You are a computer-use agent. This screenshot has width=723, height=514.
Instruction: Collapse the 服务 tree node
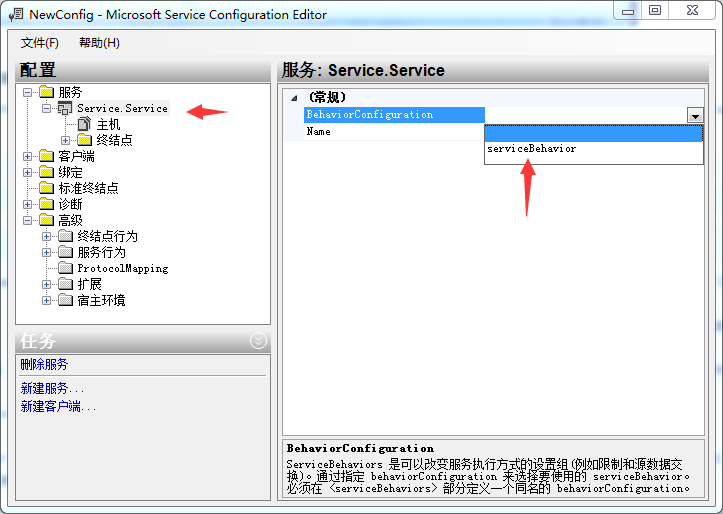tap(28, 92)
